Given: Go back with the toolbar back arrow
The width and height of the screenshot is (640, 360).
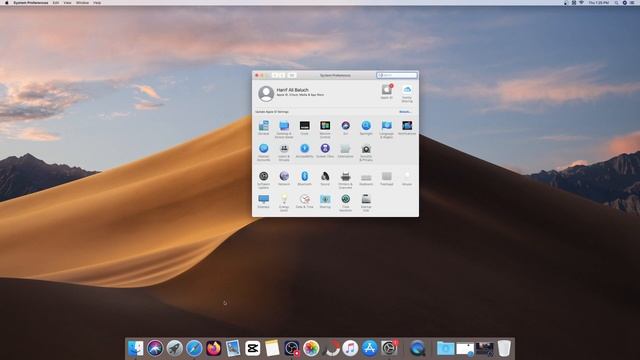Looking at the screenshot, I should [x=275, y=75].
